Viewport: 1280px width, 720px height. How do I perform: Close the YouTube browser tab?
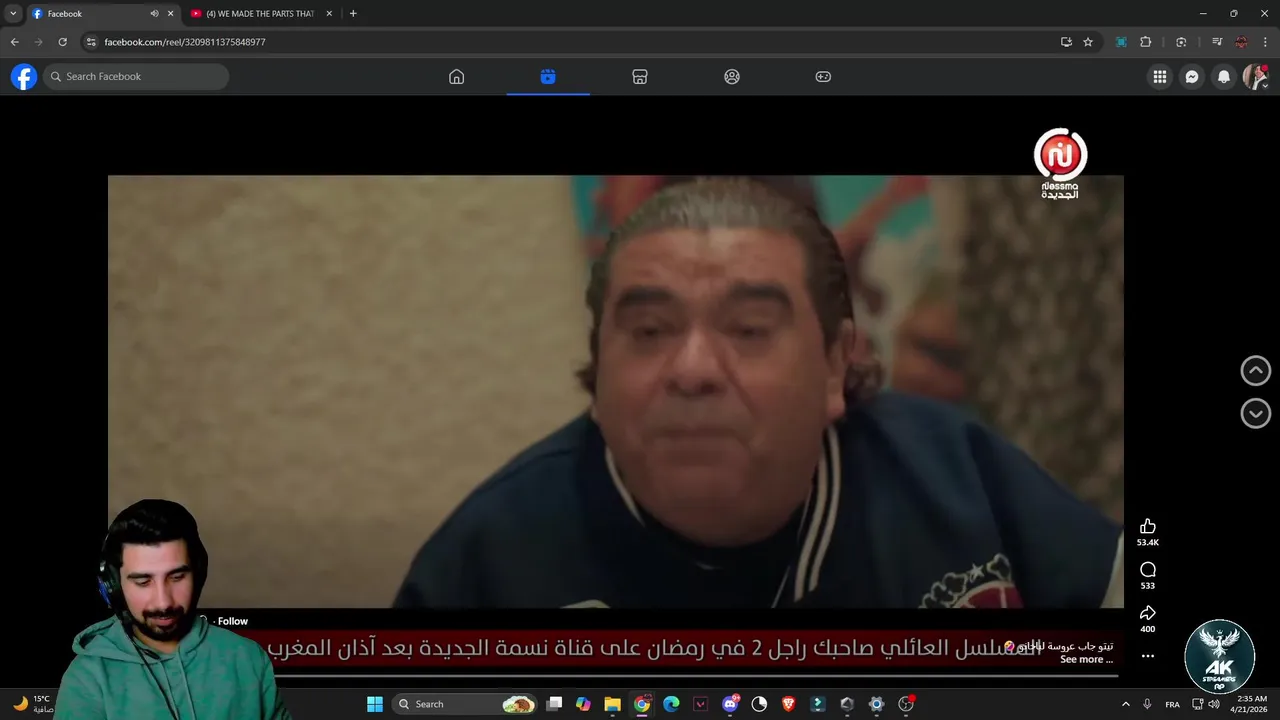[329, 14]
